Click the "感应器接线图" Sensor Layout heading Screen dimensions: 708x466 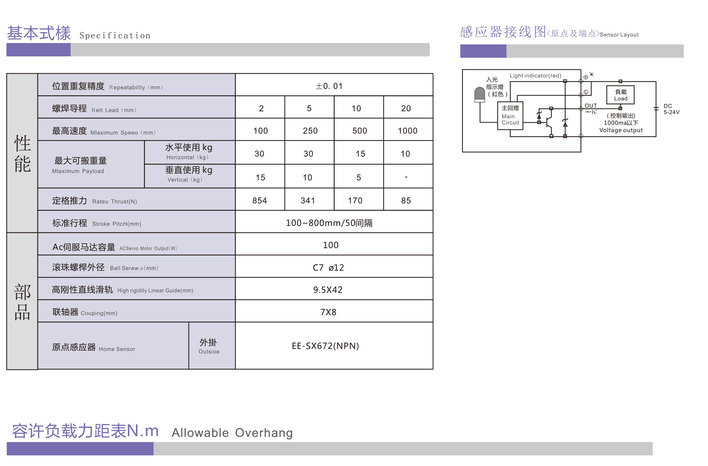tap(549, 33)
